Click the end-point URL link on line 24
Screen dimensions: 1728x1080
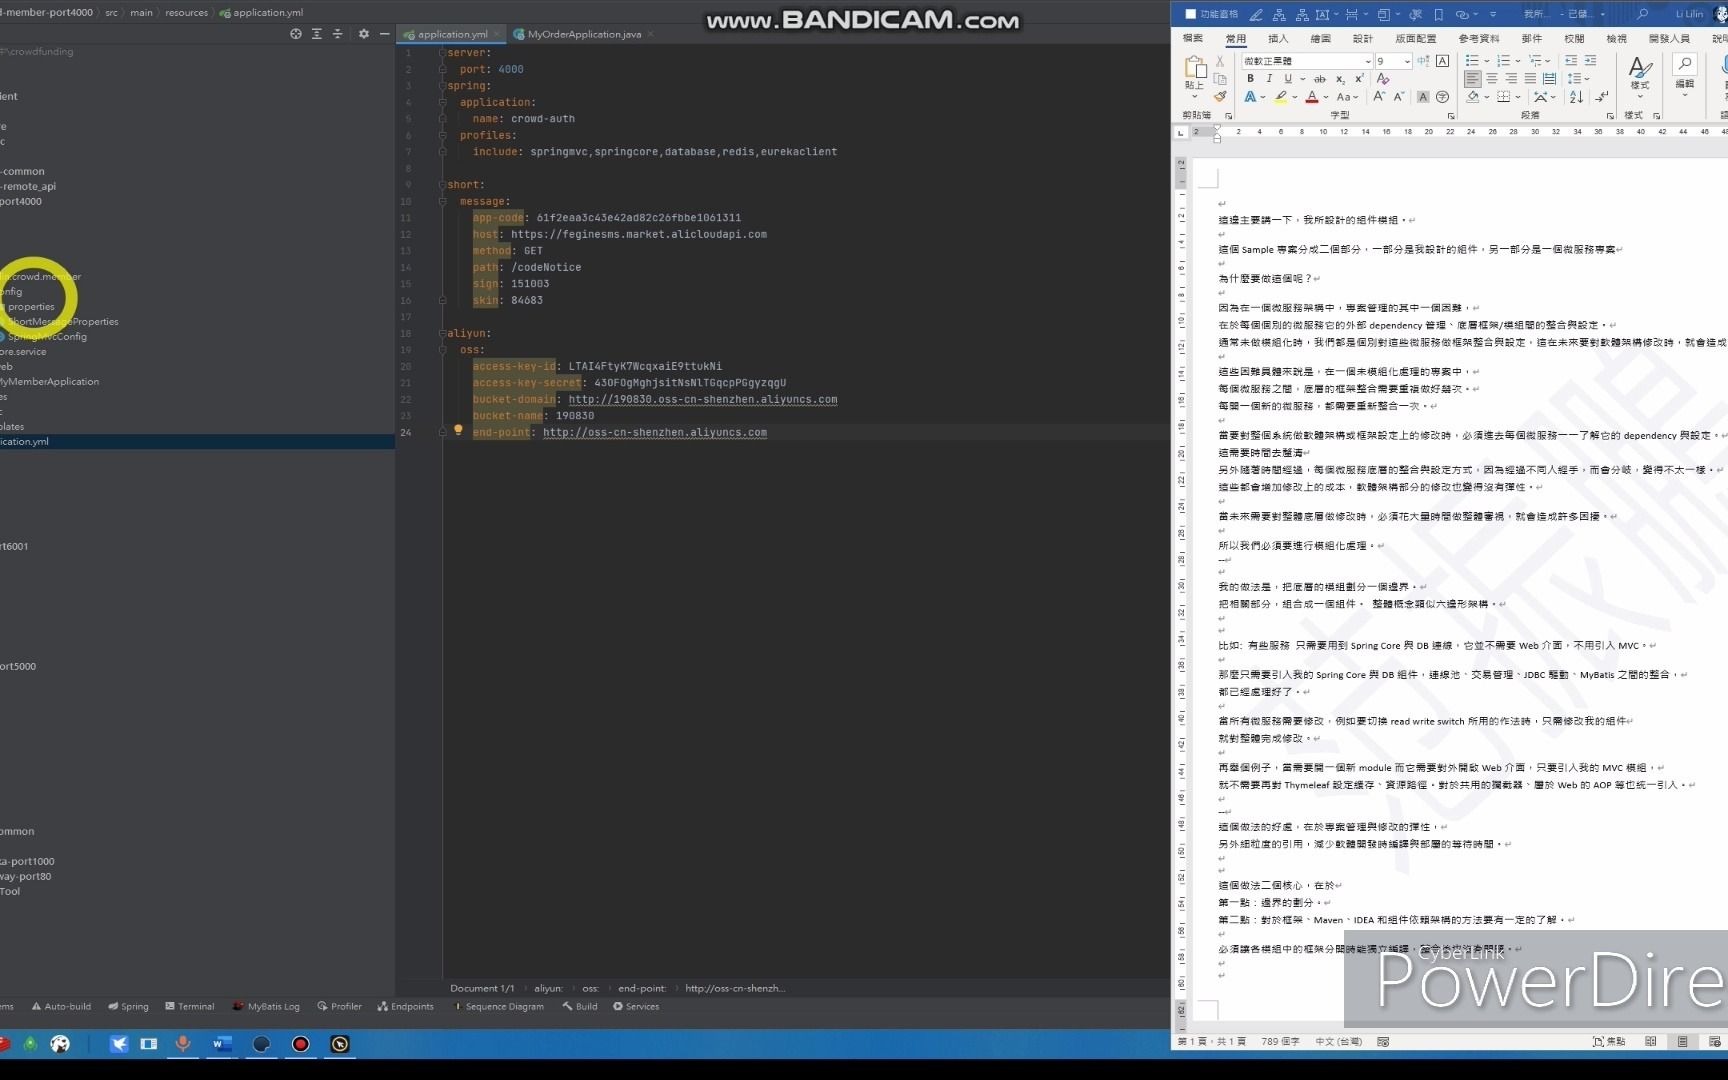click(x=655, y=432)
